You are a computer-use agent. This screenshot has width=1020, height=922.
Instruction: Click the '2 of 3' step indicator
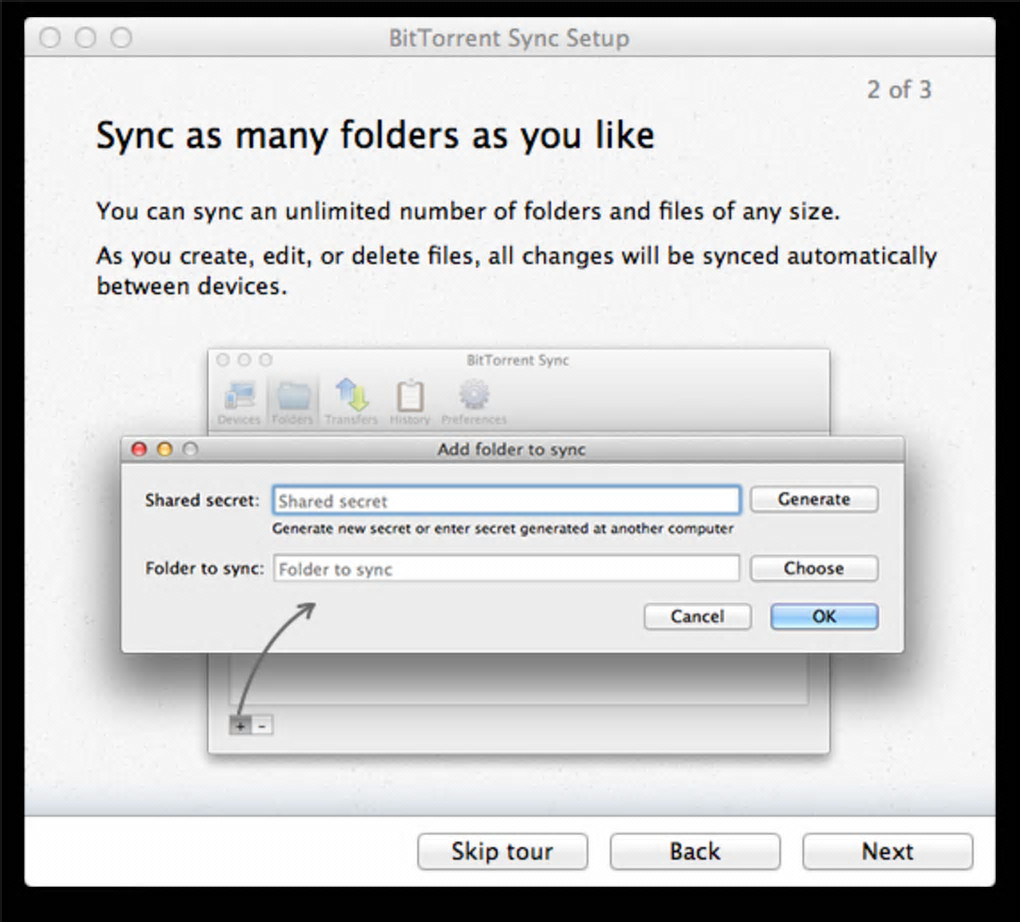(899, 90)
